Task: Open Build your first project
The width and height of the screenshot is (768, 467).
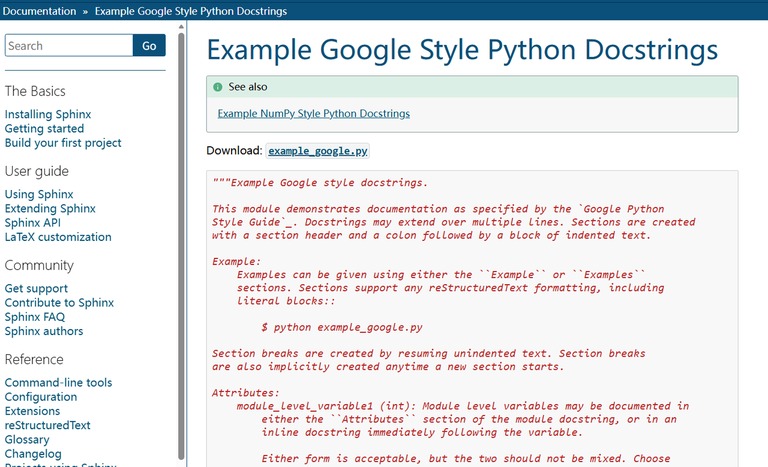Action: click(63, 143)
